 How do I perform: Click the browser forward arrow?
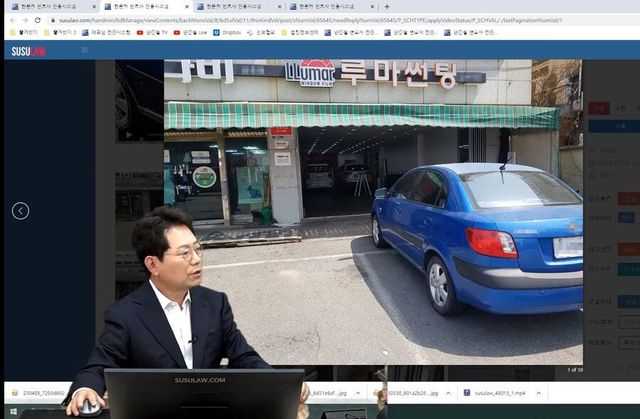[25, 19]
